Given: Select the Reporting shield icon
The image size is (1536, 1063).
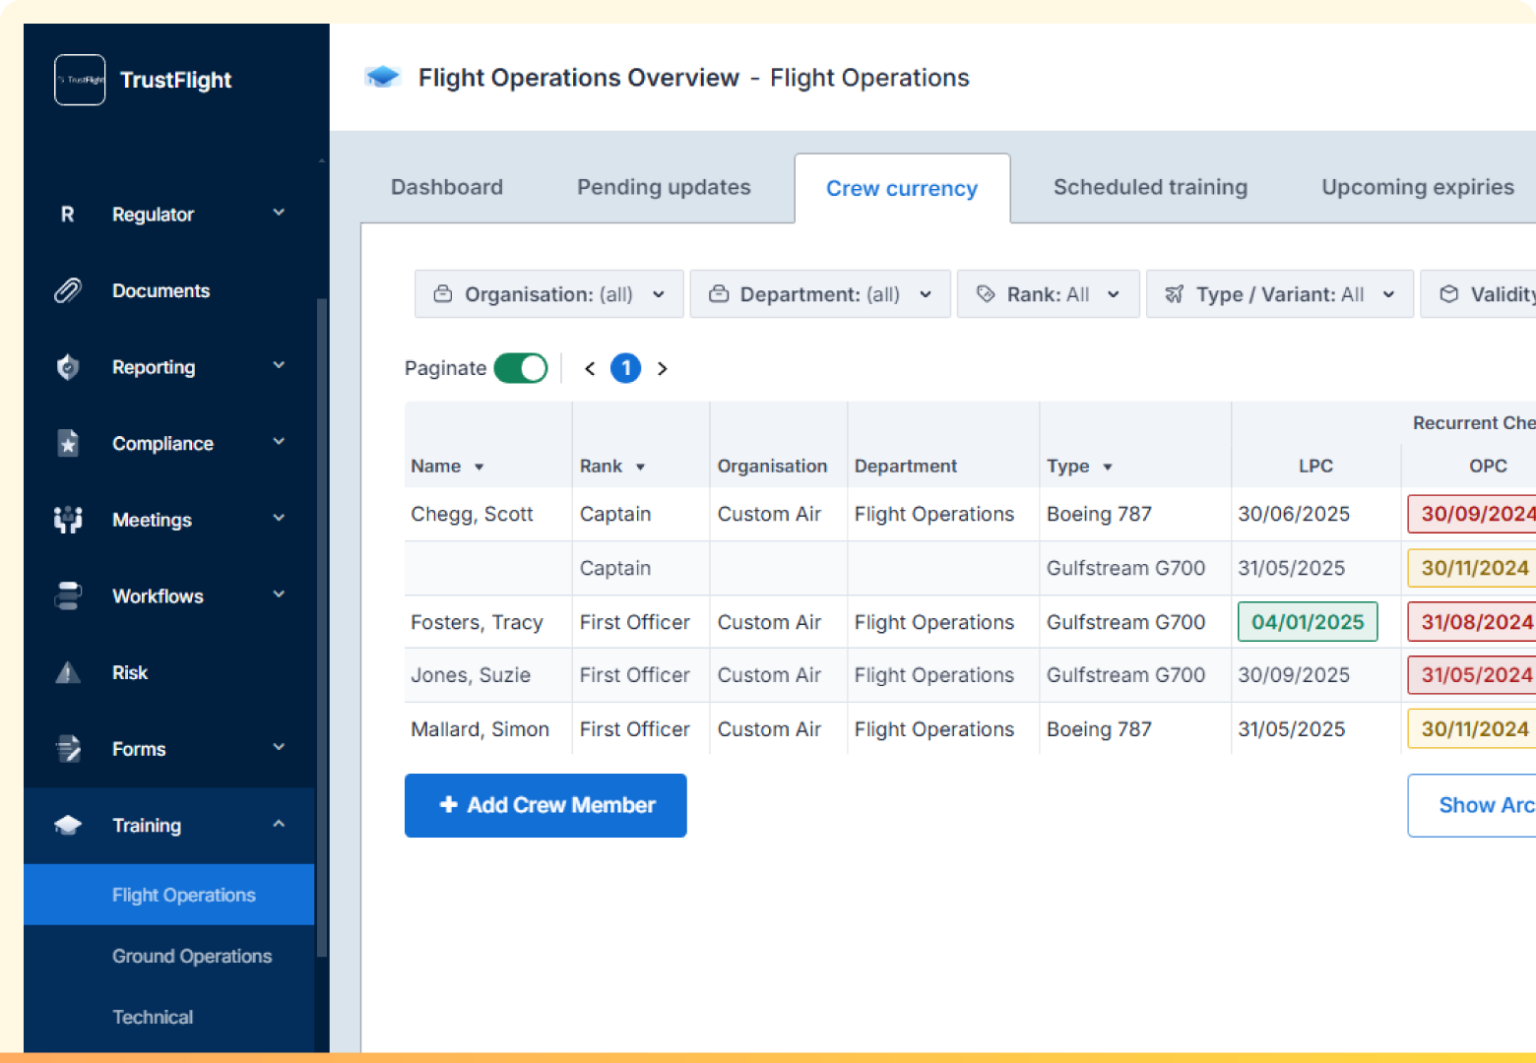Looking at the screenshot, I should [x=67, y=367].
